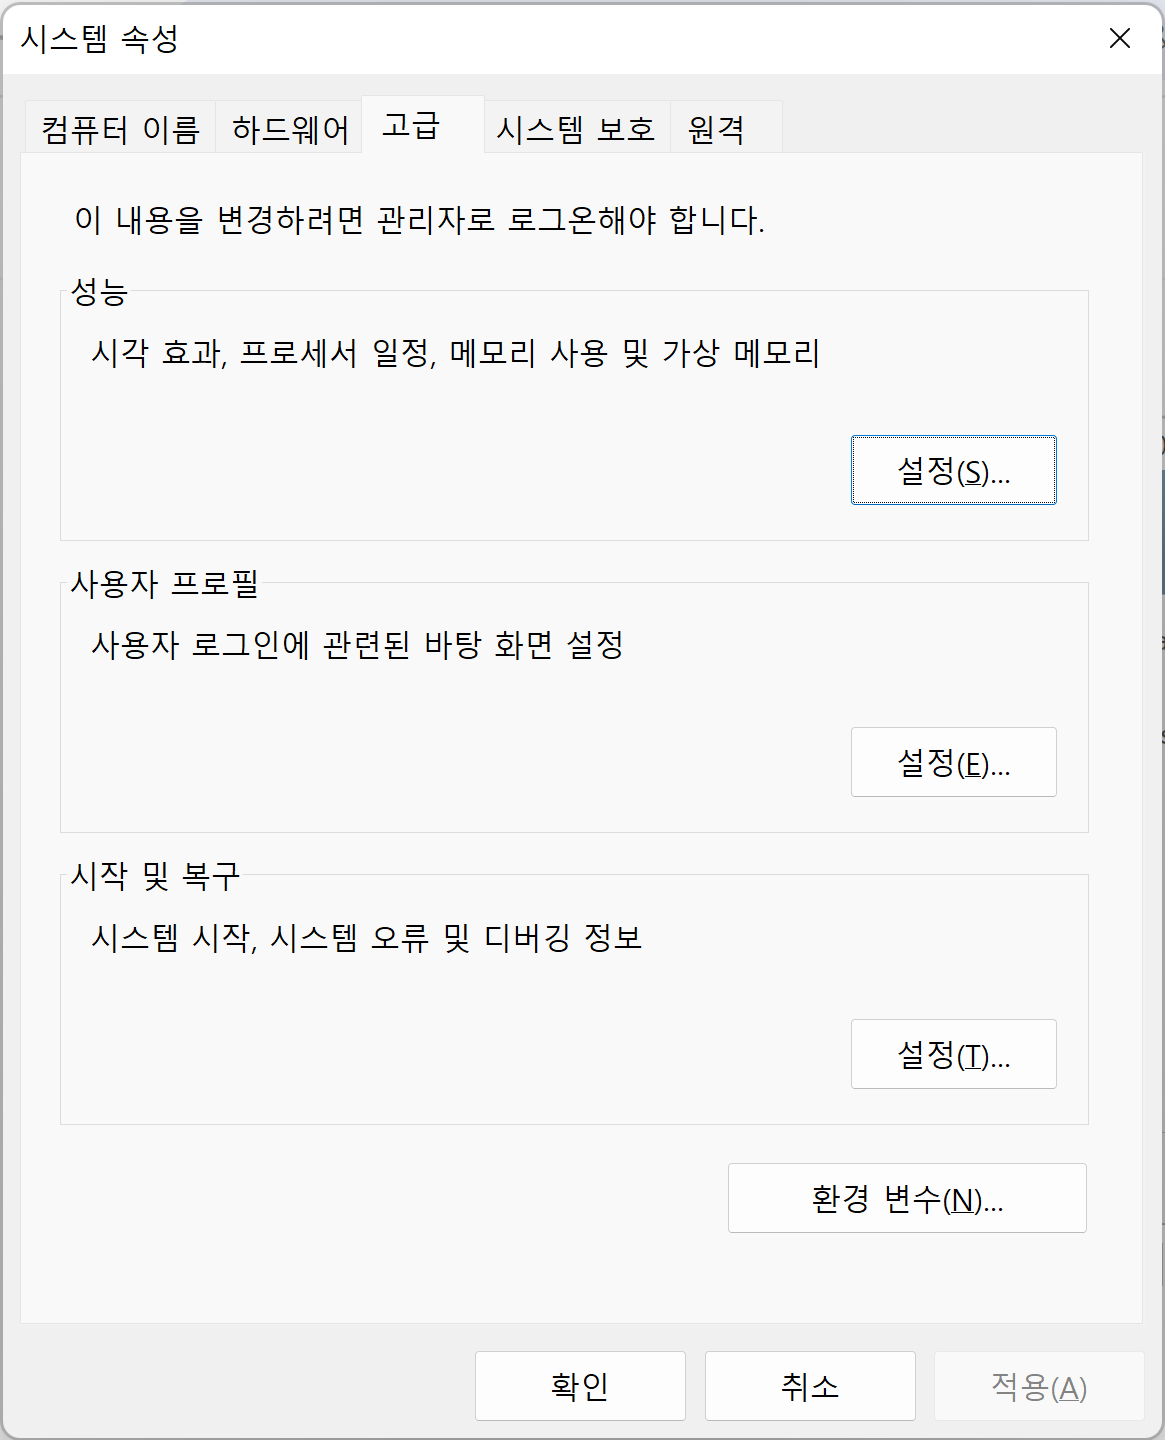Cancel the dialog with 취소
The width and height of the screenshot is (1165, 1440).
(810, 1386)
